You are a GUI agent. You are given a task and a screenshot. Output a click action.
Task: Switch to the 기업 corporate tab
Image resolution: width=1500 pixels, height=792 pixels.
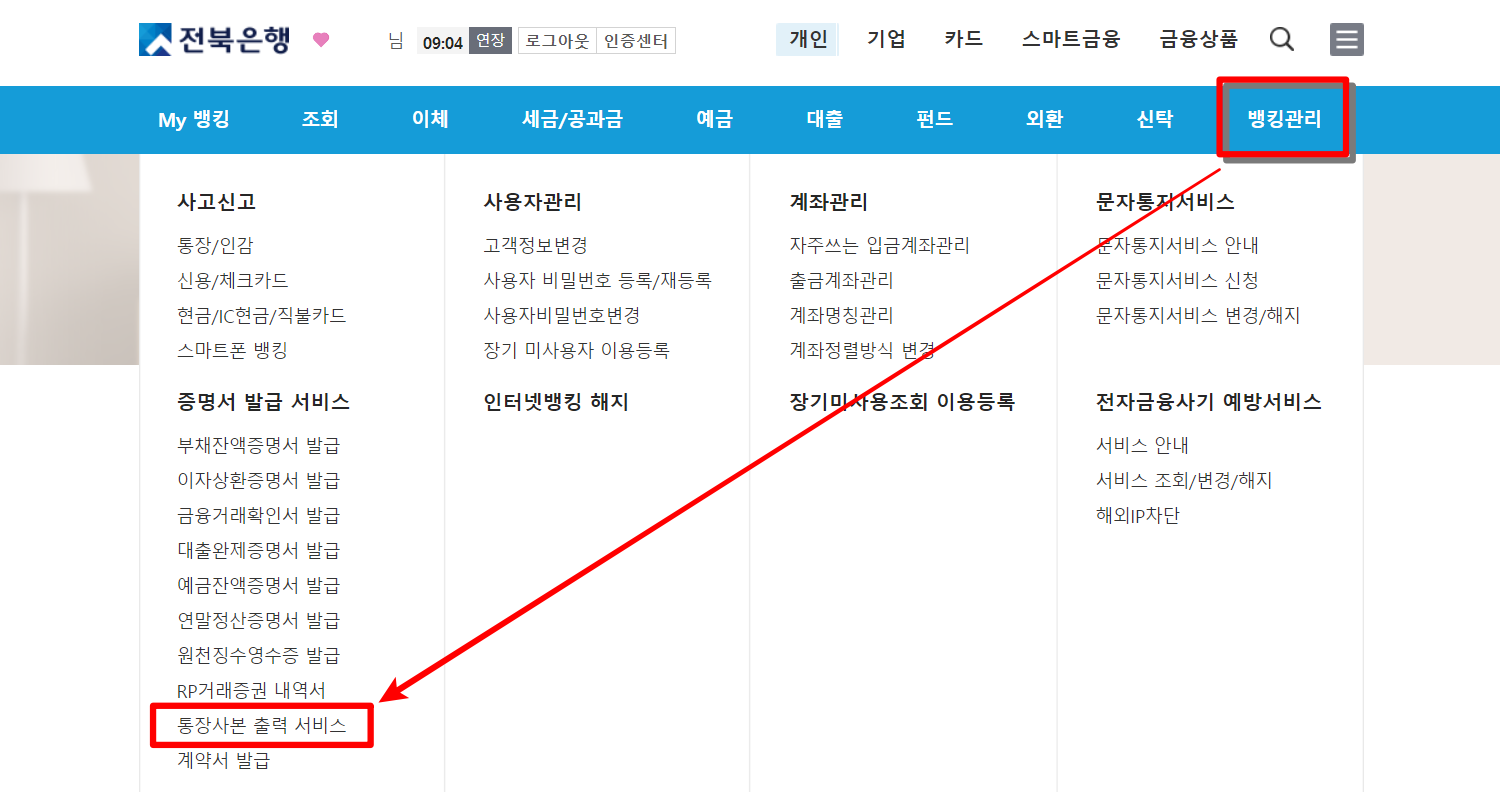coord(885,38)
